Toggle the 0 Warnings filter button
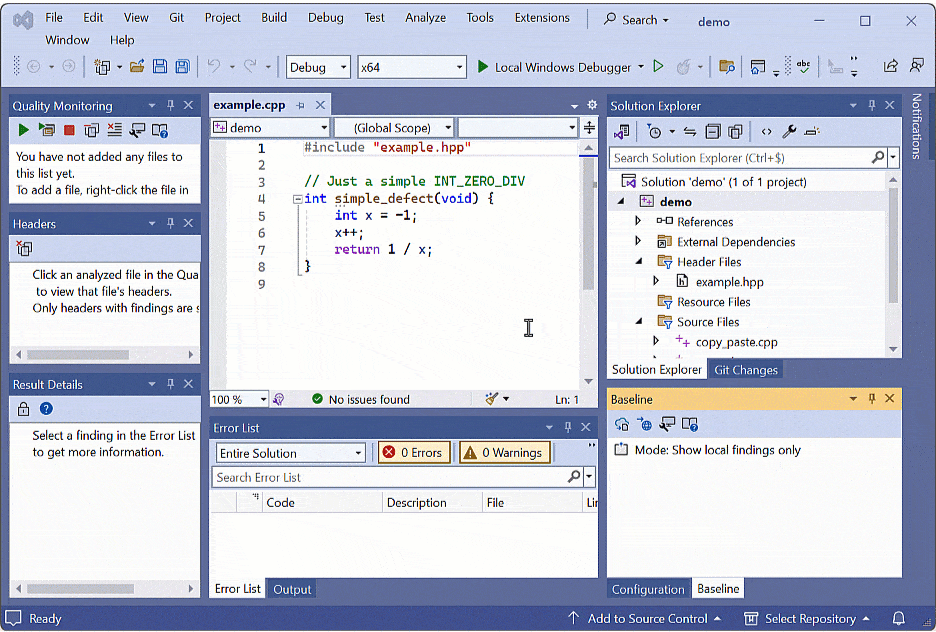Image resolution: width=936 pixels, height=632 pixels. [504, 453]
